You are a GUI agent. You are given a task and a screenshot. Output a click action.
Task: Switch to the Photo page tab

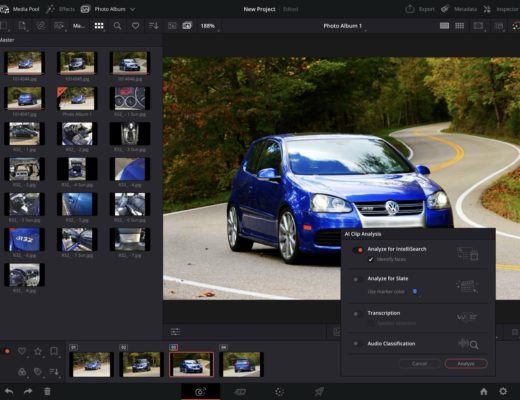pyautogui.click(x=200, y=392)
